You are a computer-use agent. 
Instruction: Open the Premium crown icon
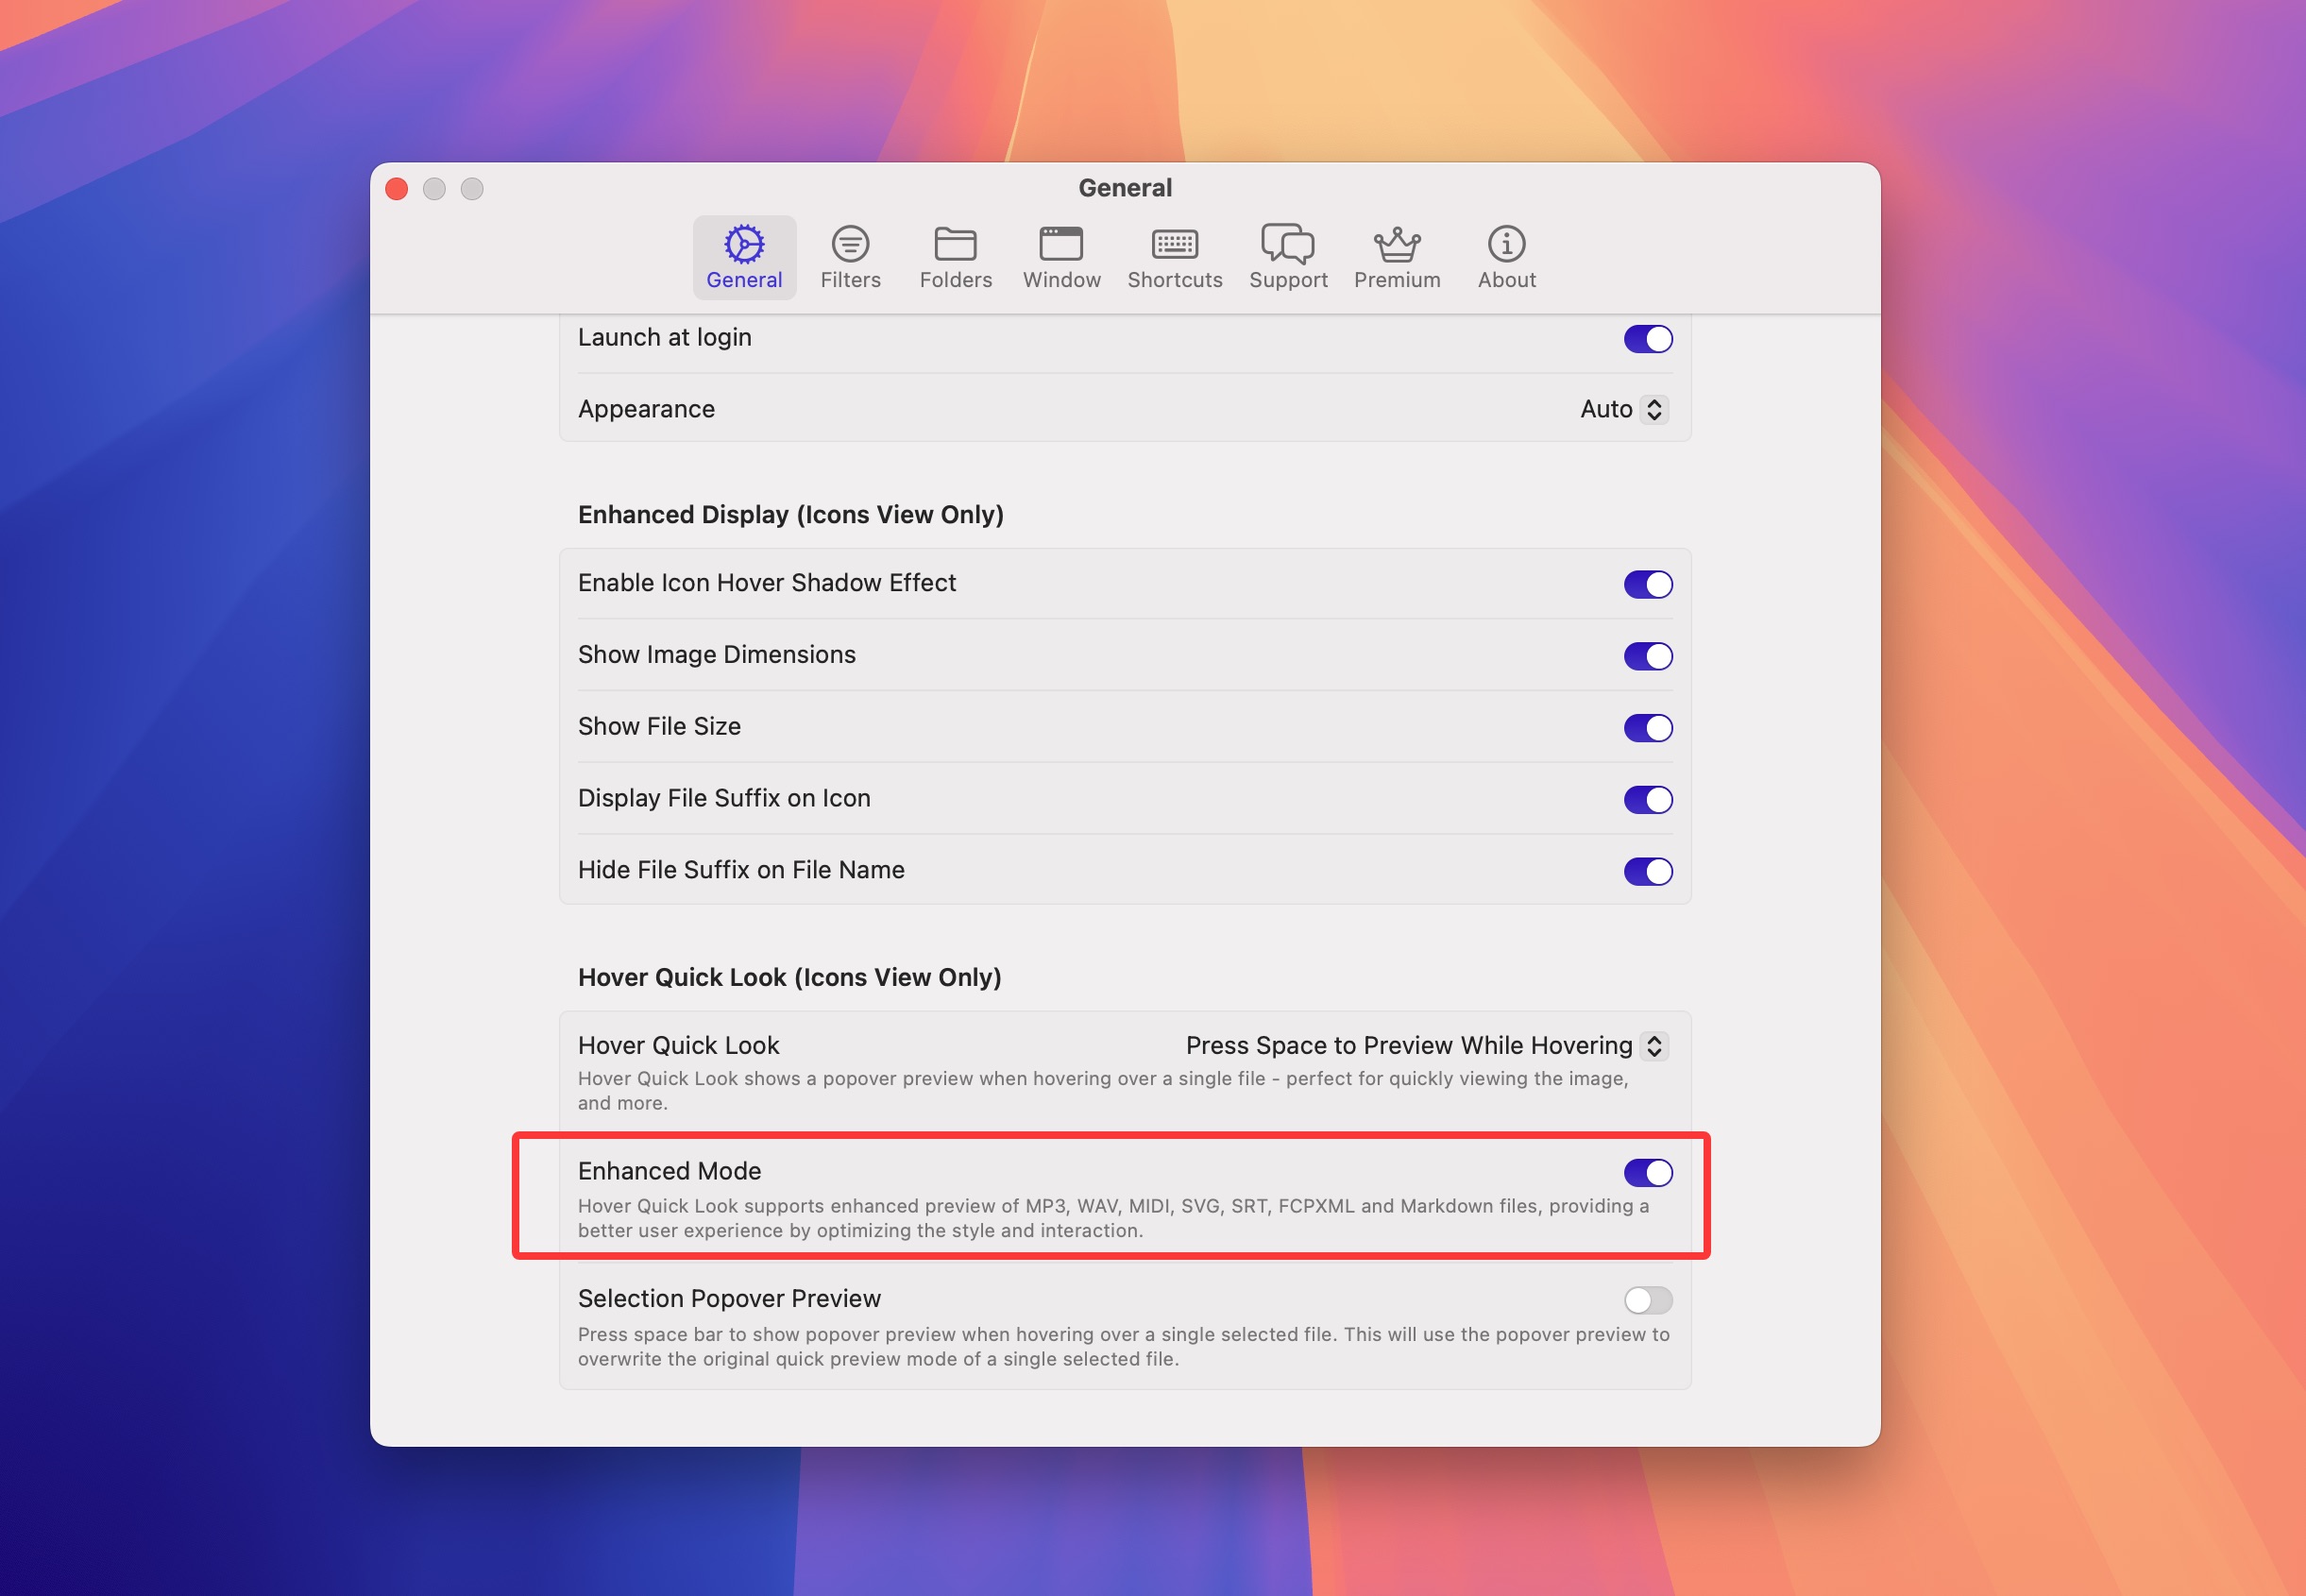pyautogui.click(x=1396, y=244)
